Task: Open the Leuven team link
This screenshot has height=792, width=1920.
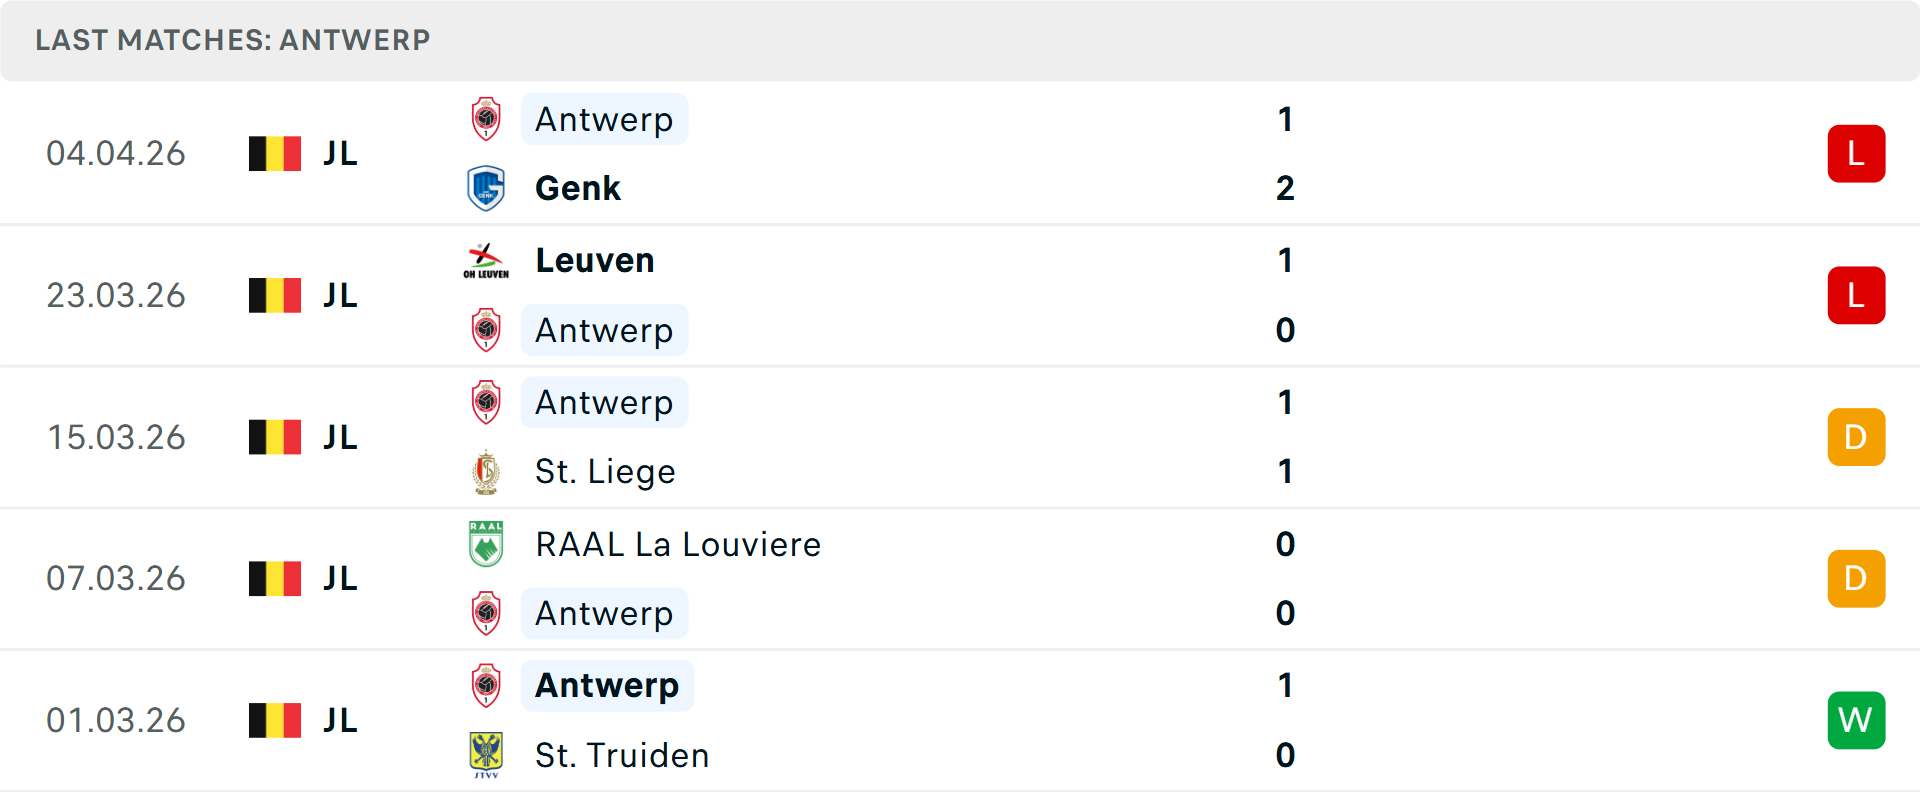Action: click(594, 260)
